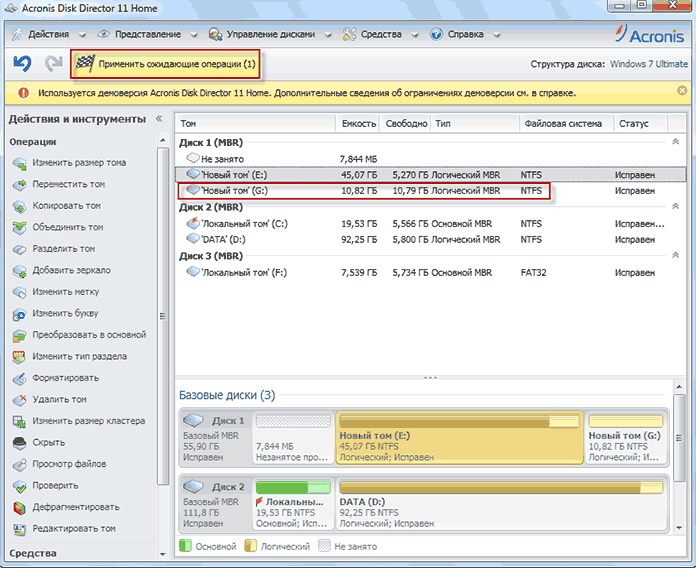Click Копировать том icon

(19, 206)
